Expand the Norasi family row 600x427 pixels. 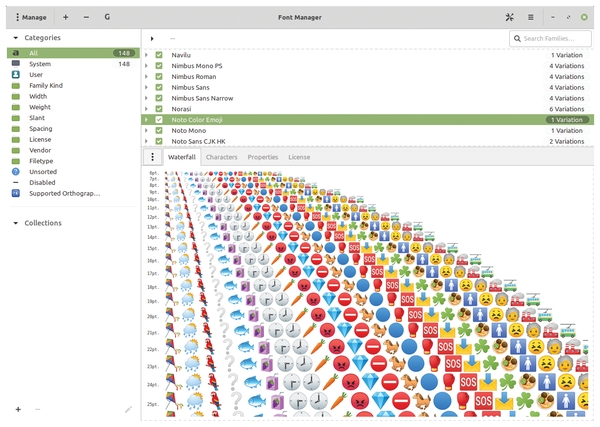click(x=146, y=109)
